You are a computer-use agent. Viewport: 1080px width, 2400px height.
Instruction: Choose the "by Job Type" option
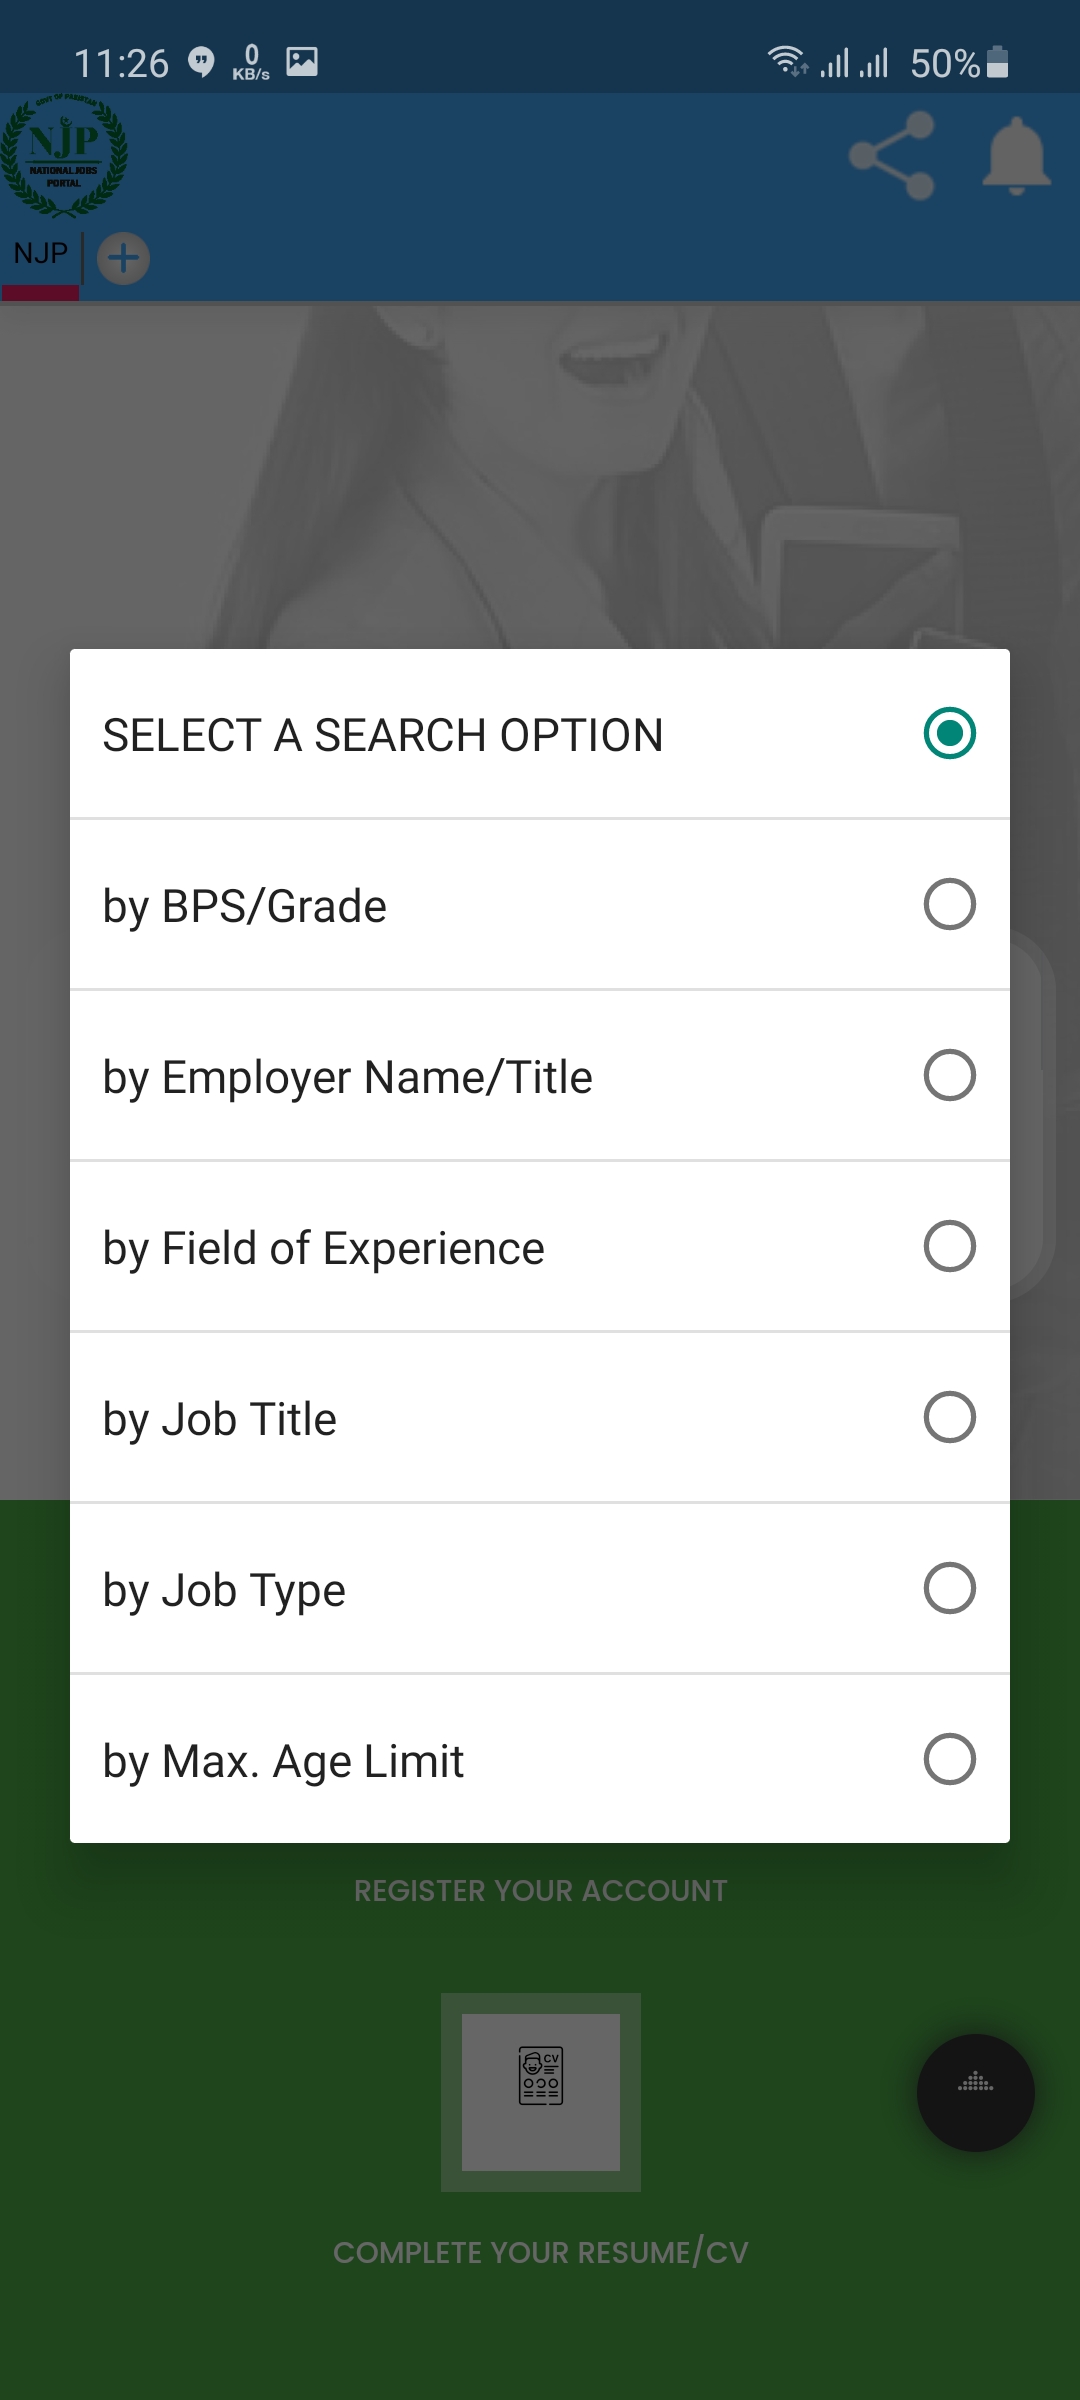coord(224,1590)
